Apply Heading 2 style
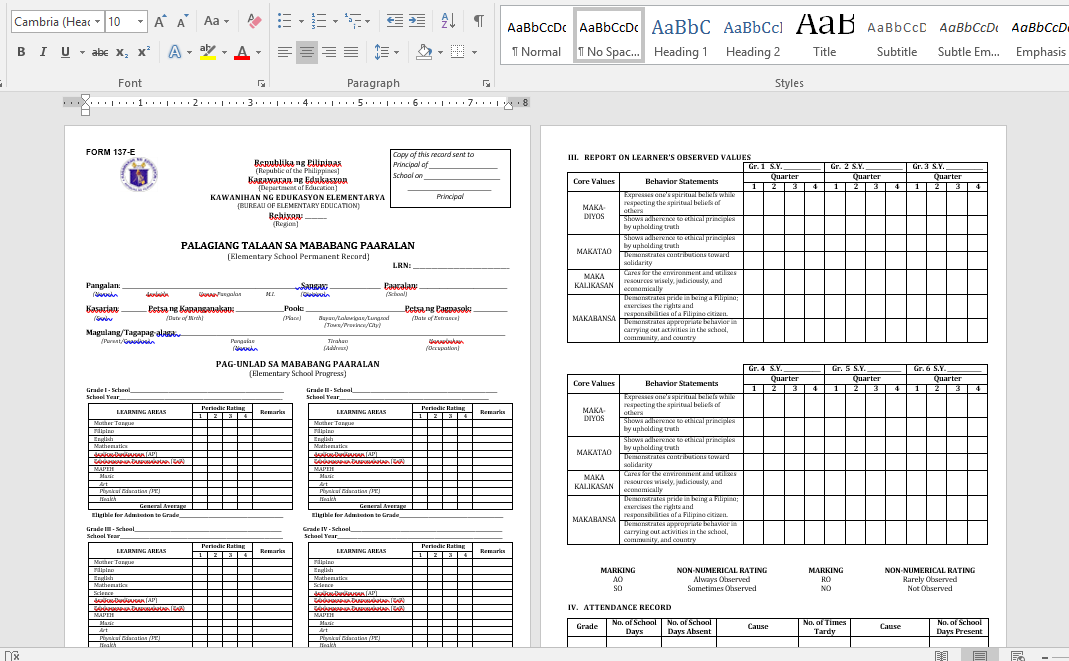Screen dimensions: 1069x661 [x=753, y=36]
